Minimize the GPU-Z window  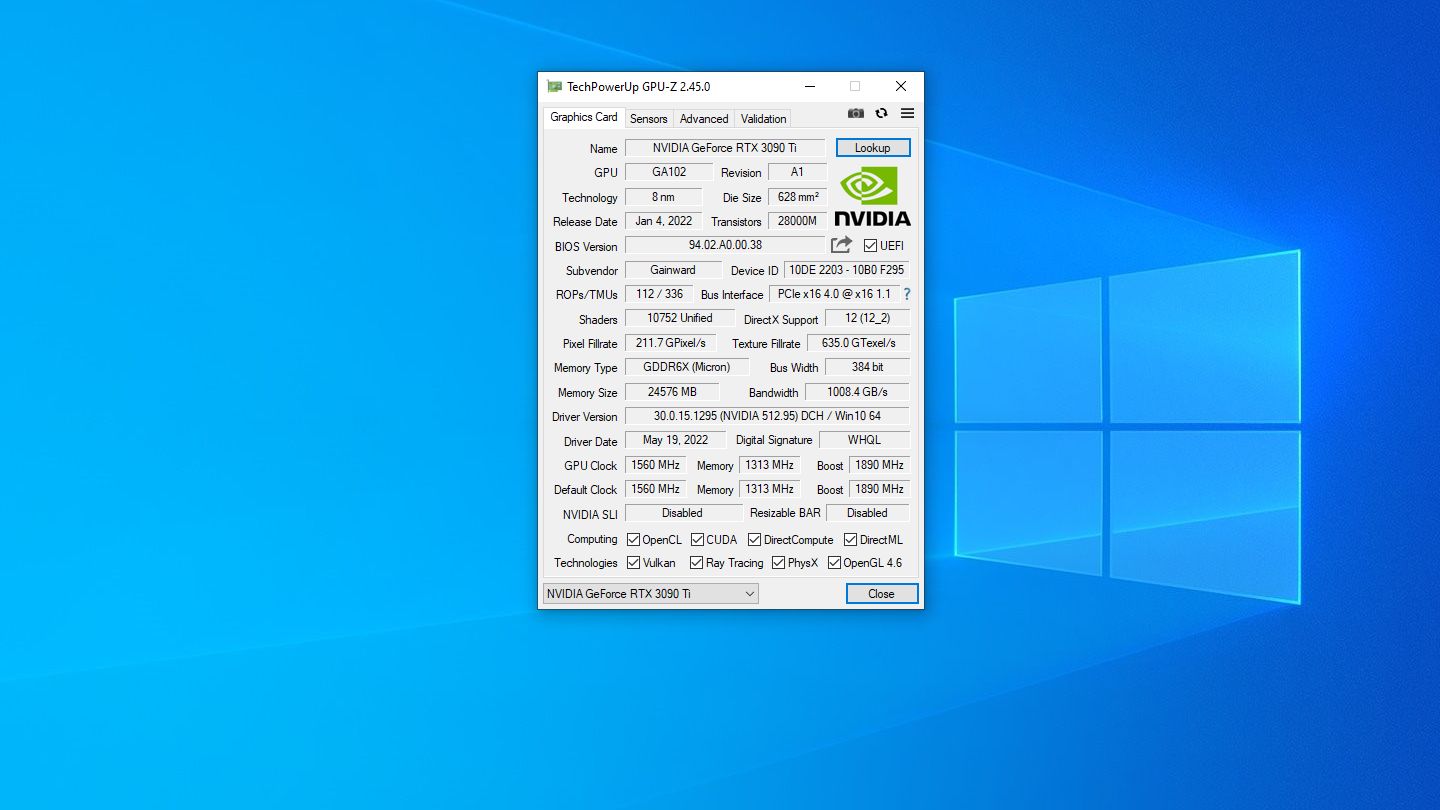coord(809,87)
